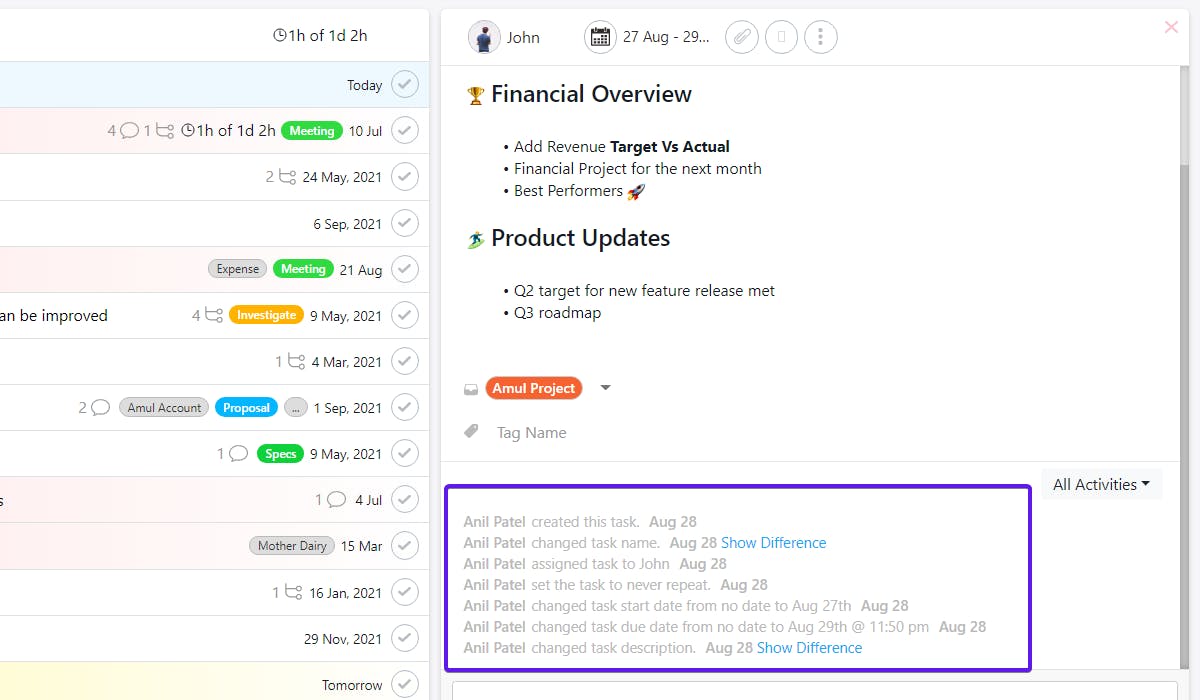Viewport: 1200px width, 700px height.
Task: Complete the Meeting task due 10 Jul
Action: (x=405, y=130)
